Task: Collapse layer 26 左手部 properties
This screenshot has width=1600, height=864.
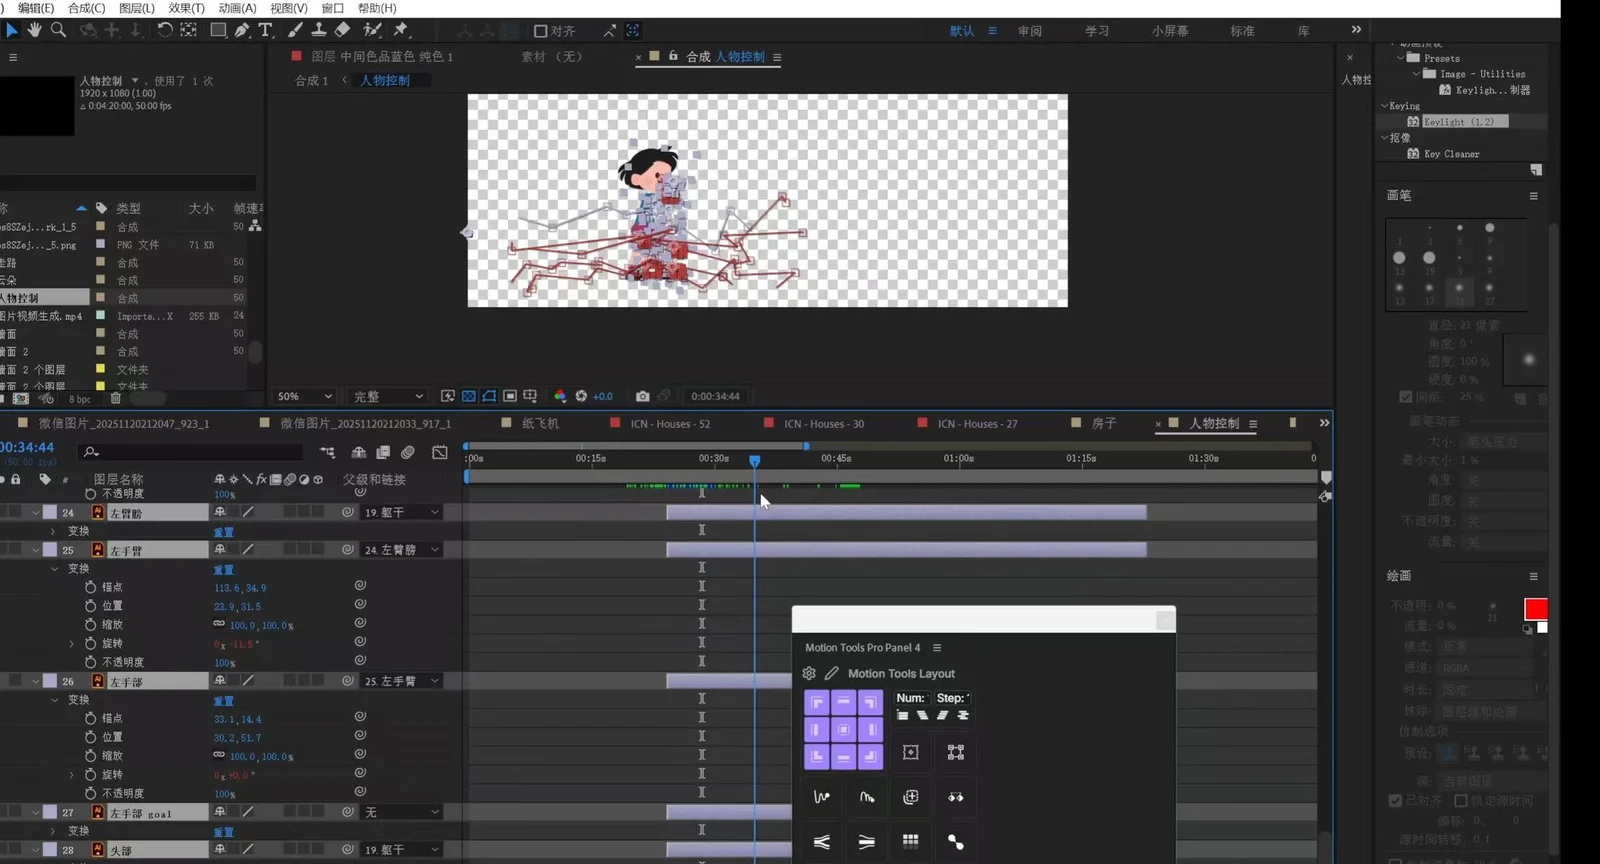Action: tap(36, 681)
